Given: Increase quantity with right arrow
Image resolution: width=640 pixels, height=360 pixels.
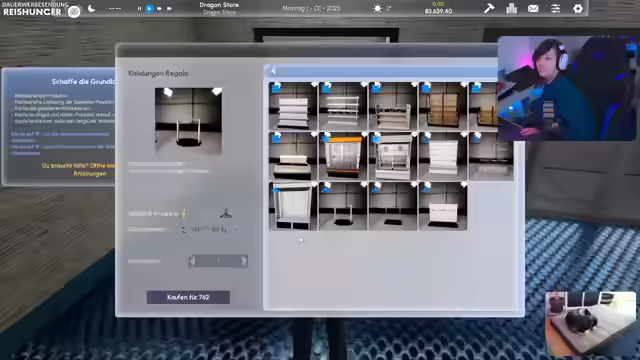Looking at the screenshot, I should click(x=244, y=261).
